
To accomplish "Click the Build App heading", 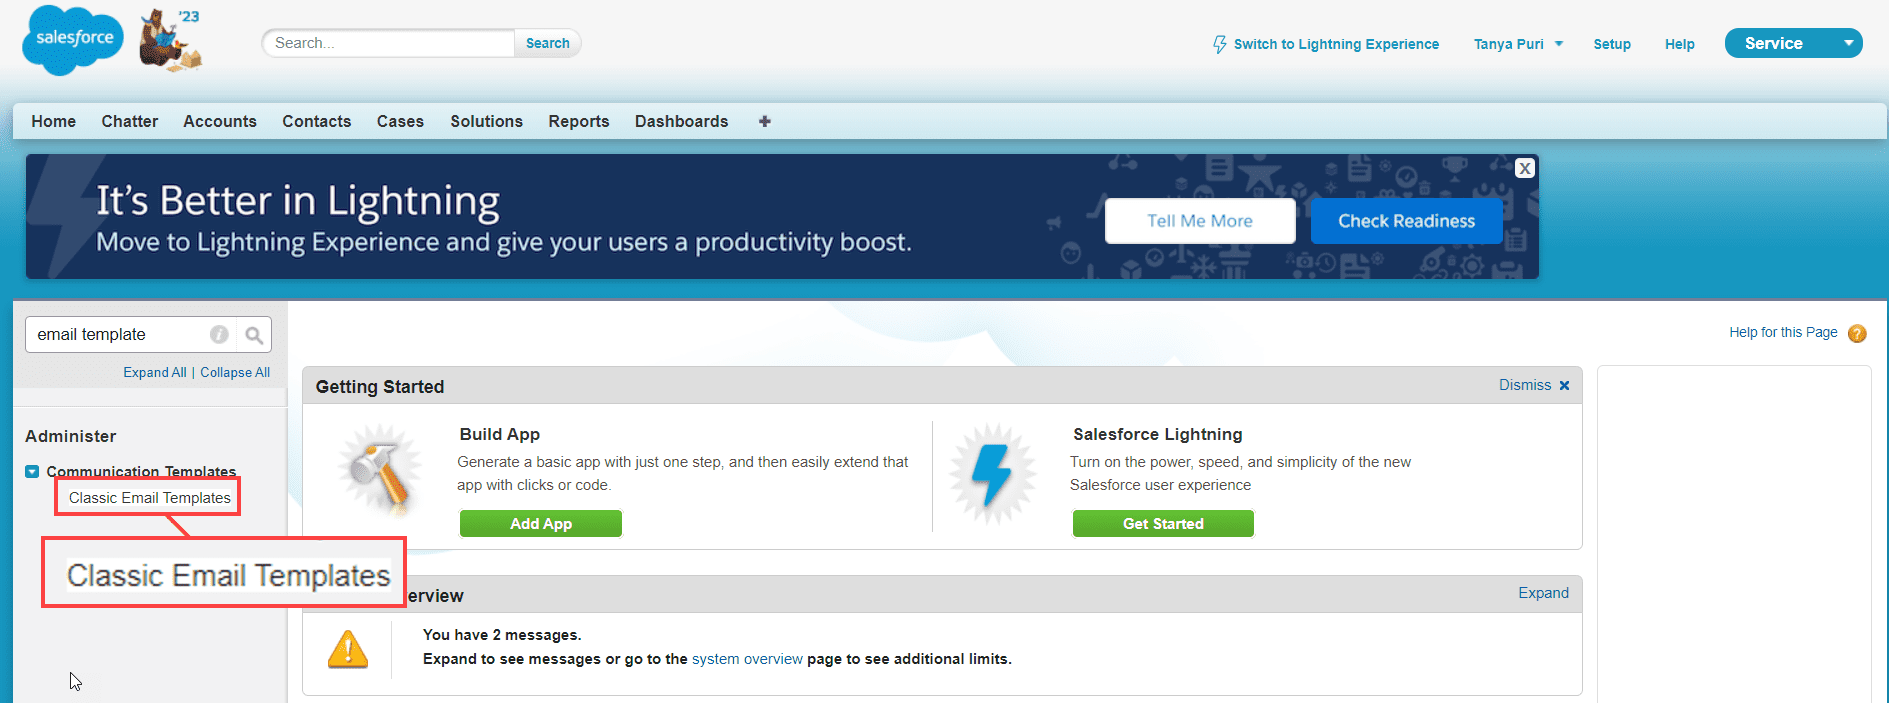I will coord(500,434).
